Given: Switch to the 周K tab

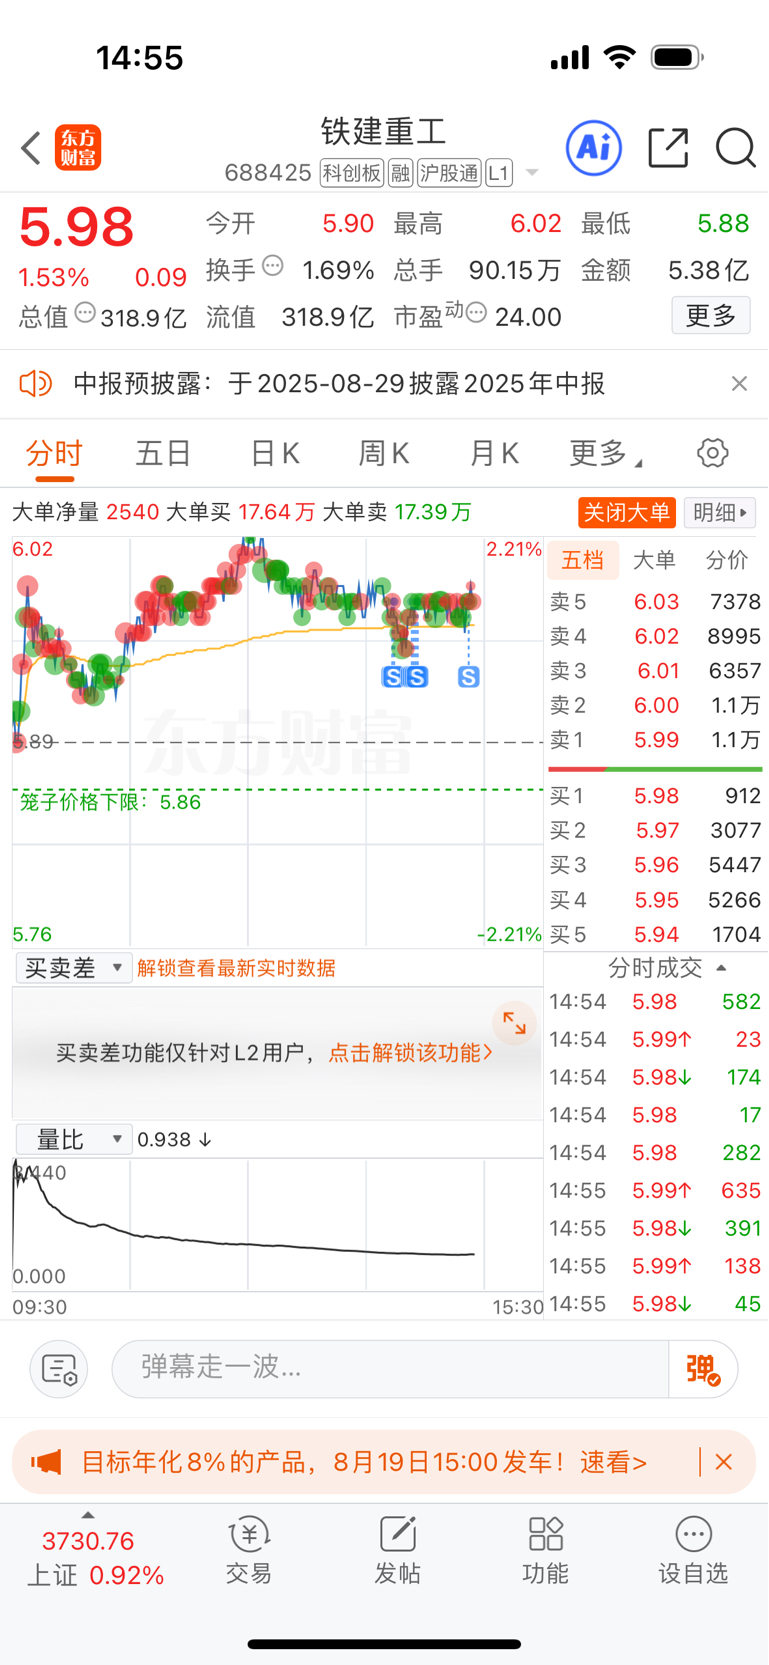Looking at the screenshot, I should (x=384, y=453).
